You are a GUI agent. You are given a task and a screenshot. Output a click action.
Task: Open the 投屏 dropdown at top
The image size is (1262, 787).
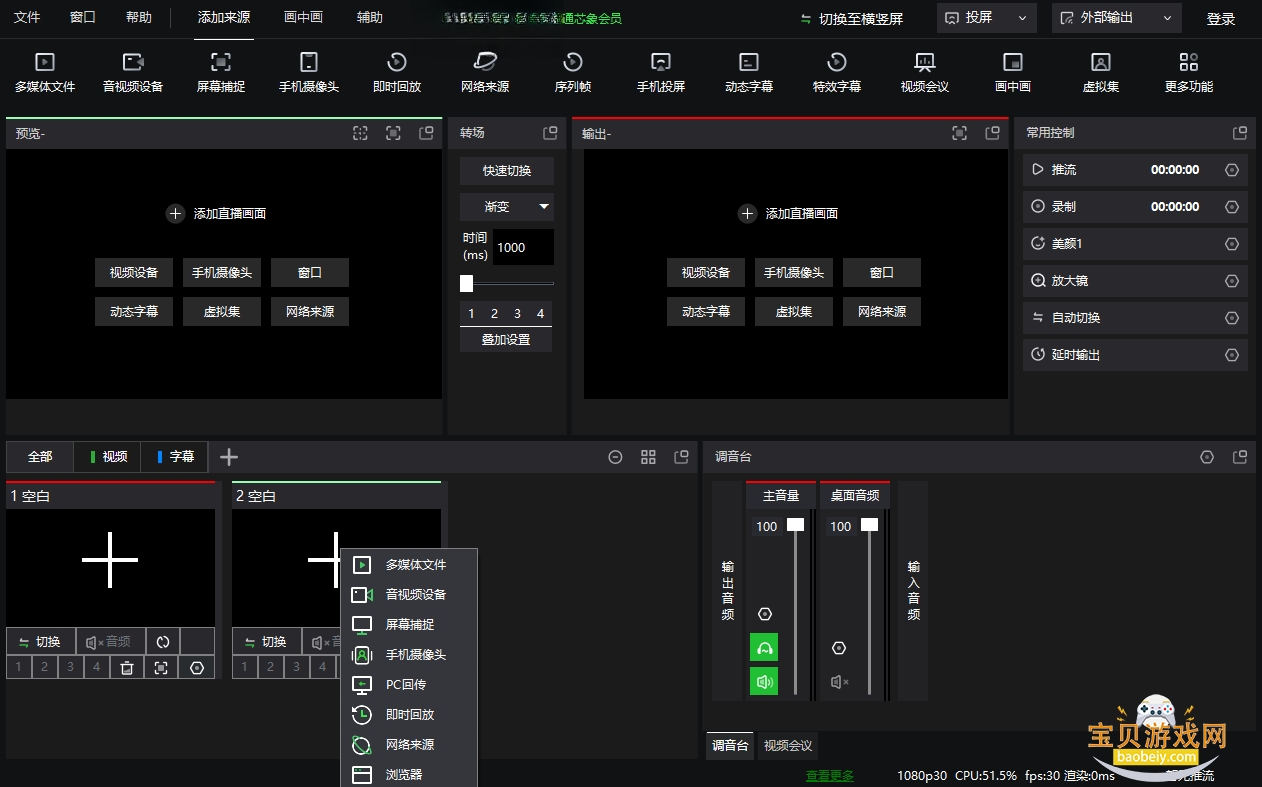pos(986,18)
